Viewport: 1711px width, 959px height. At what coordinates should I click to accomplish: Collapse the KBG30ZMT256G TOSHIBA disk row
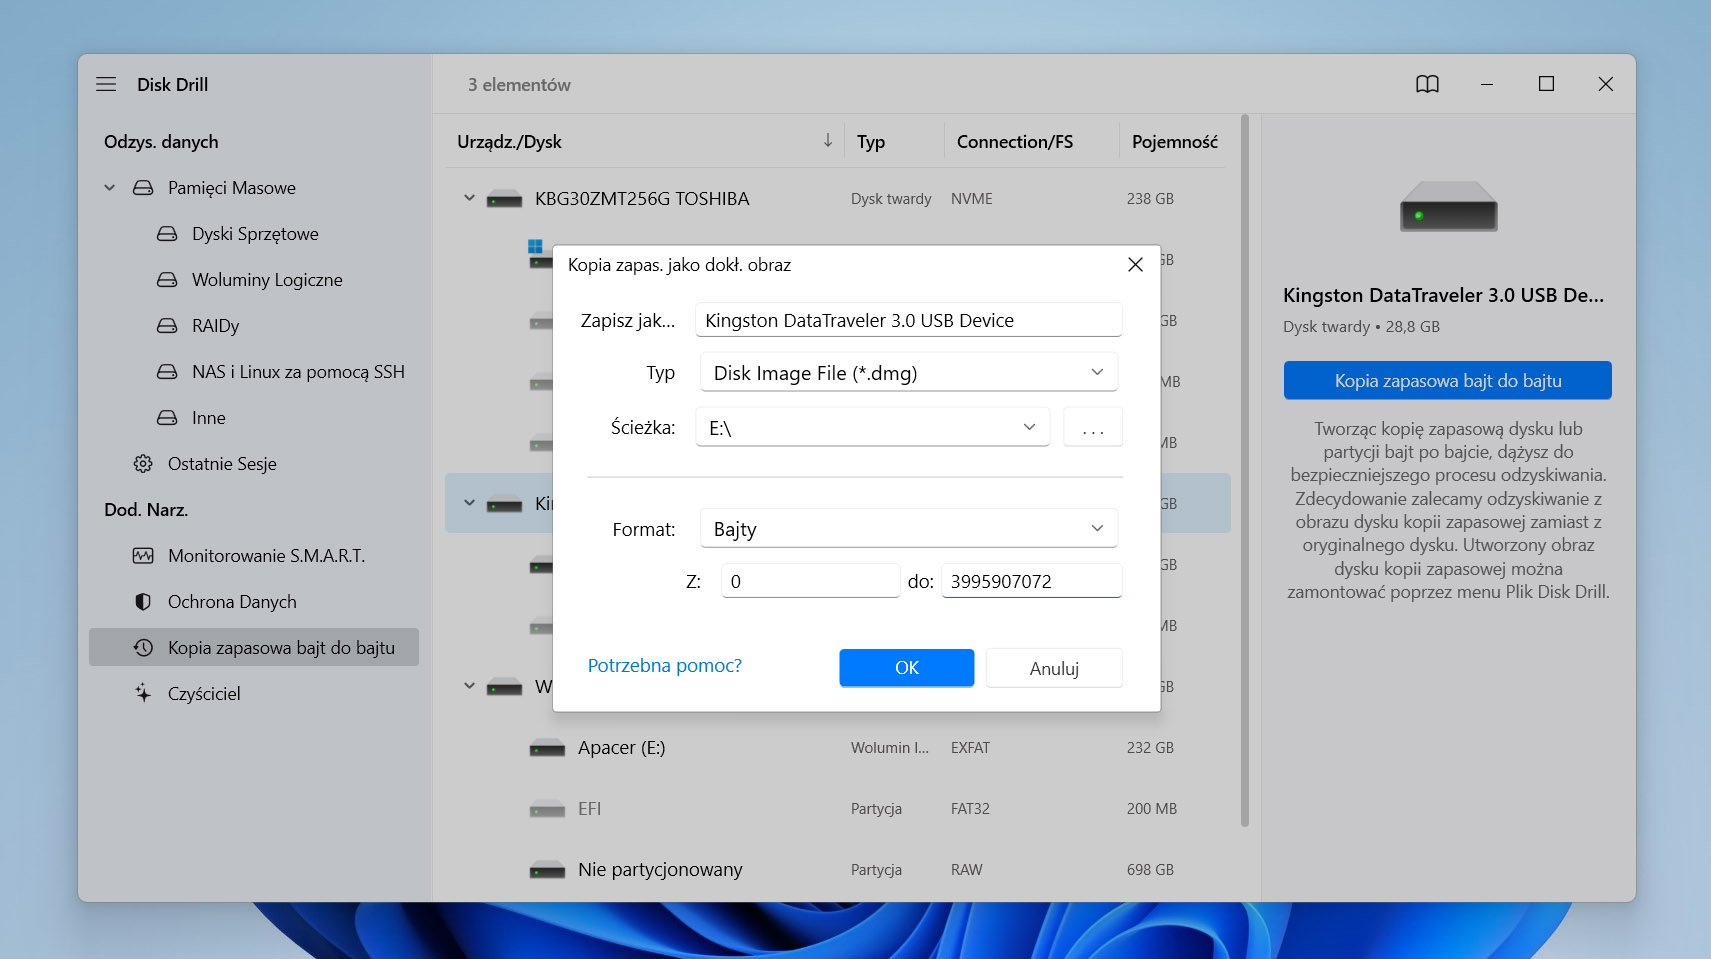point(469,199)
